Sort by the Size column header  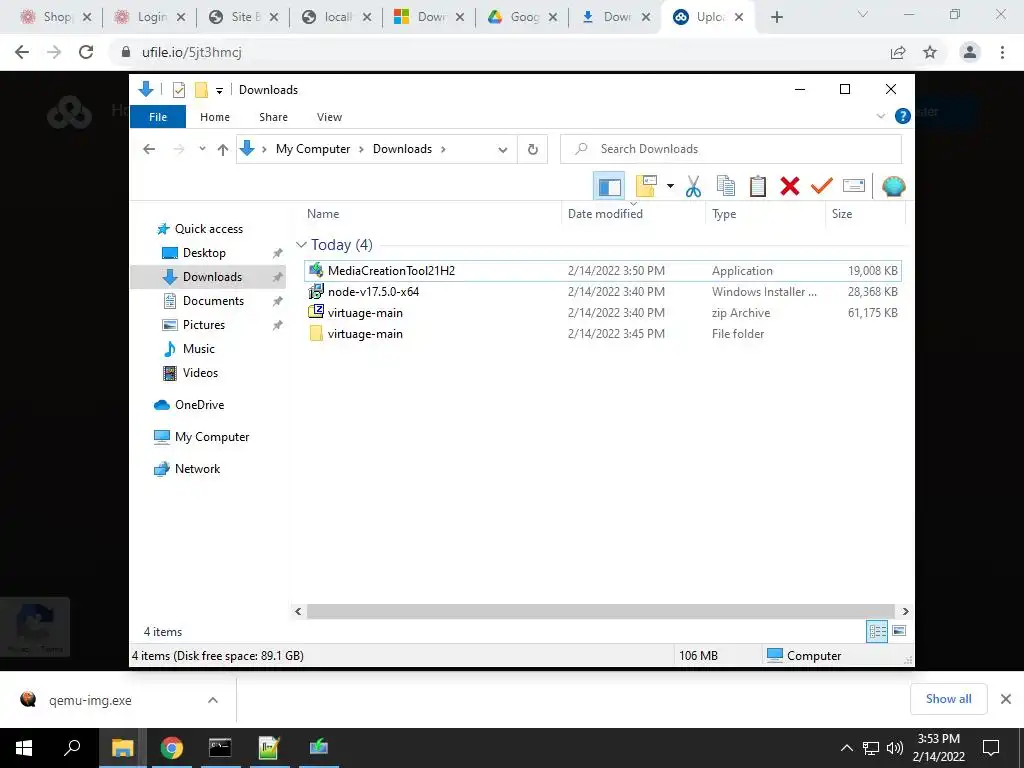(865, 214)
